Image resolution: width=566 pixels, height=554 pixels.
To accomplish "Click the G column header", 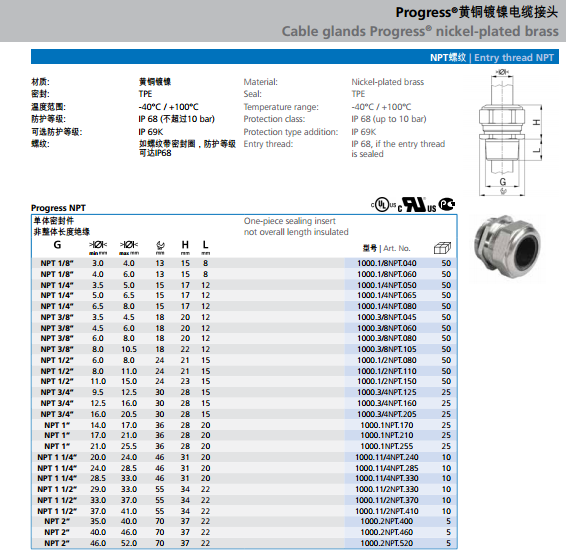I will pos(57,245).
